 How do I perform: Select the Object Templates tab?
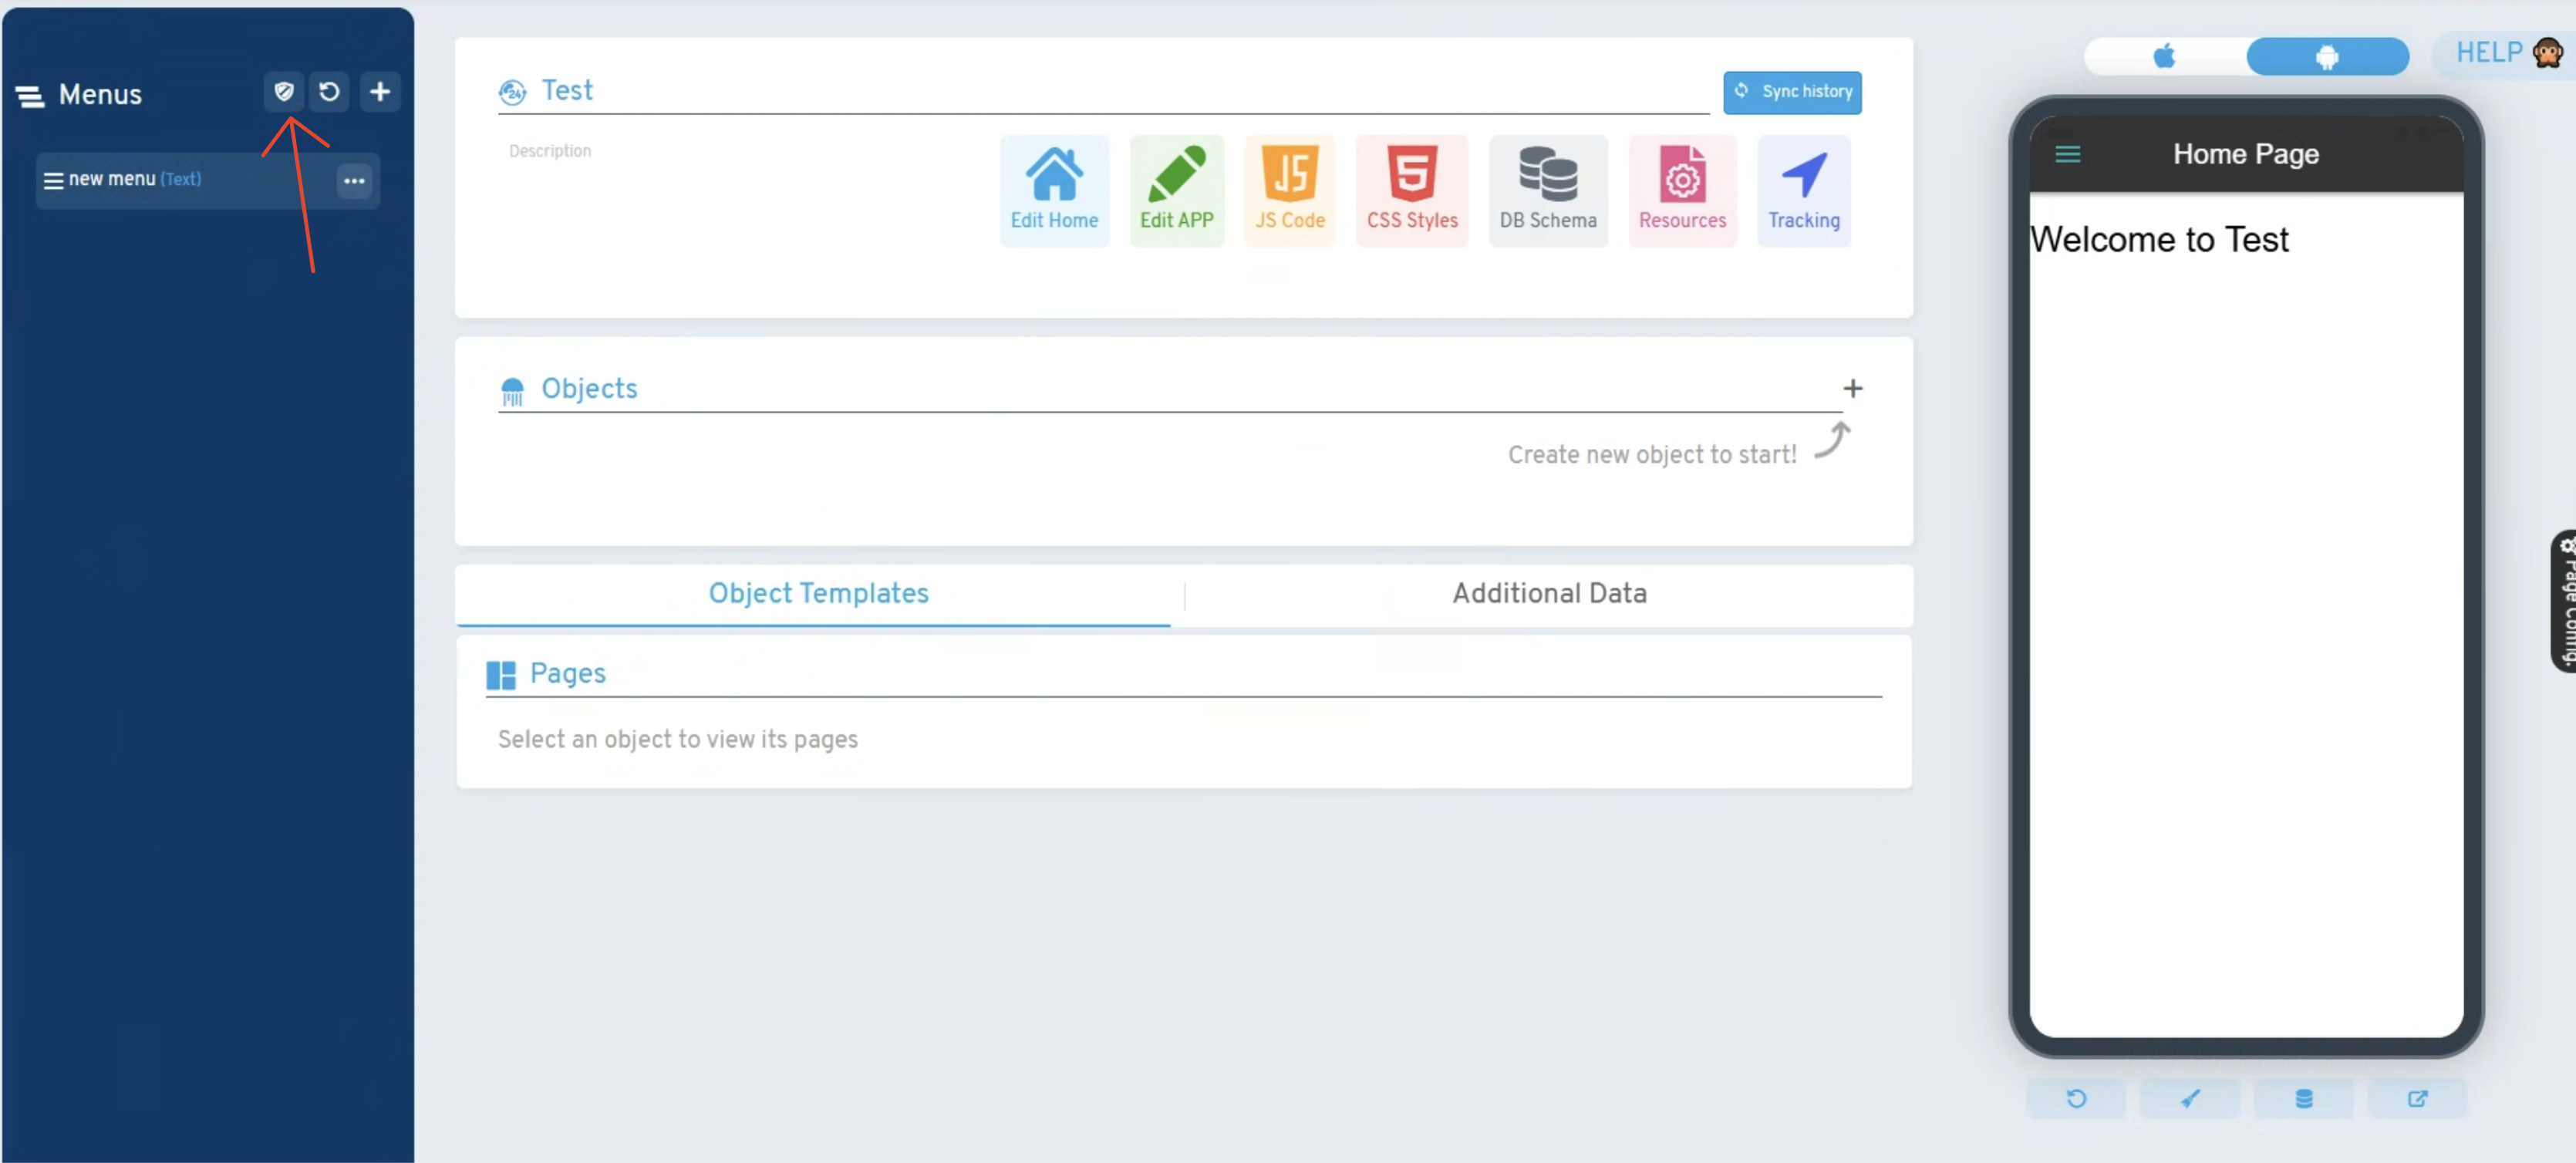coord(818,593)
